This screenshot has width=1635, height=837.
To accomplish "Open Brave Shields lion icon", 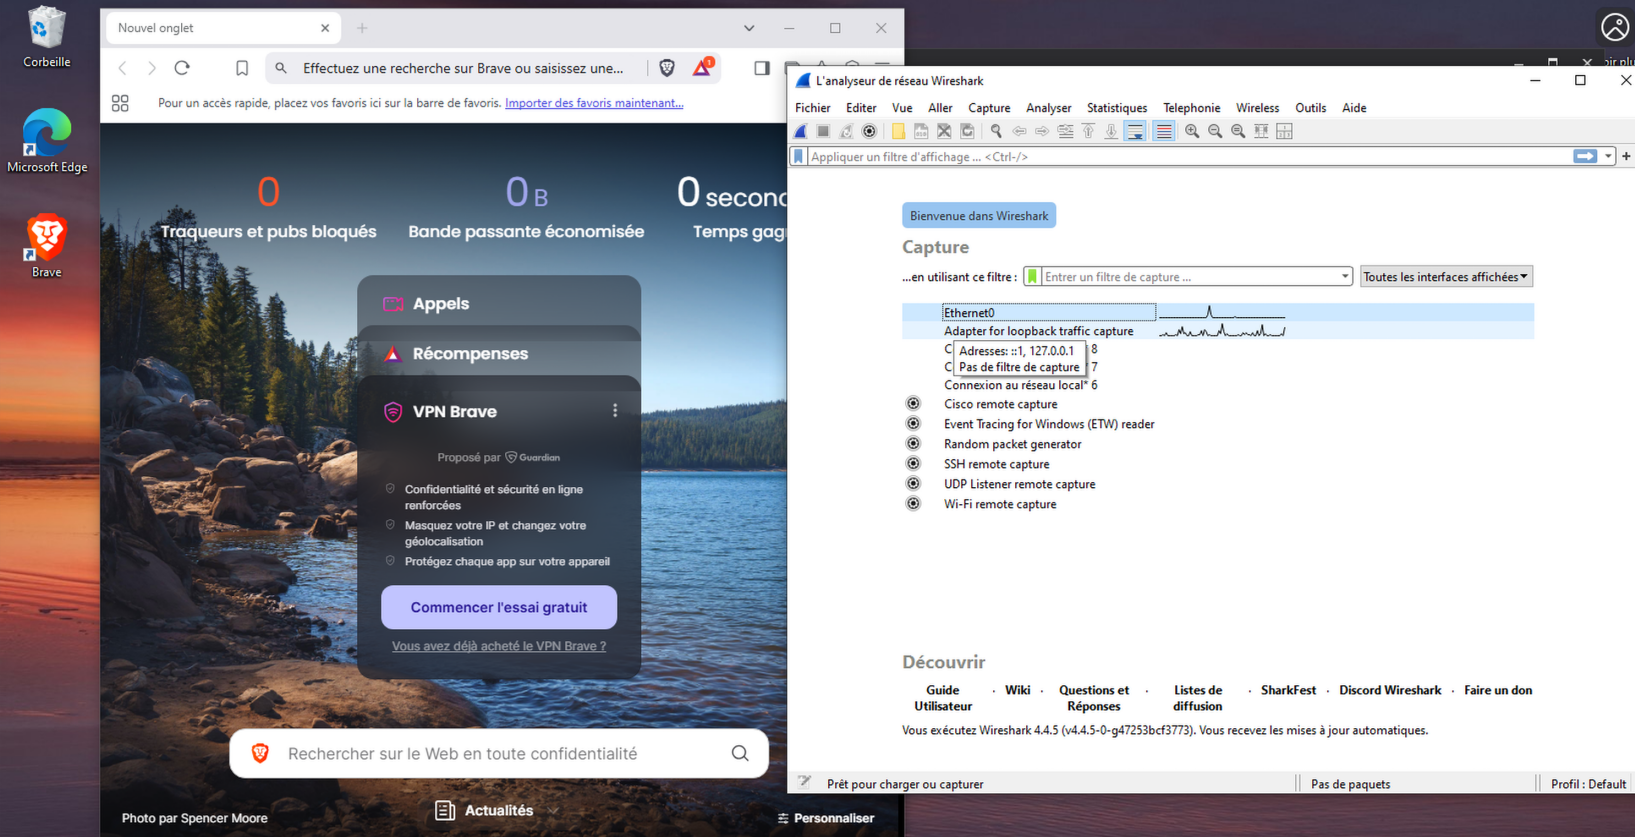I will (667, 68).
